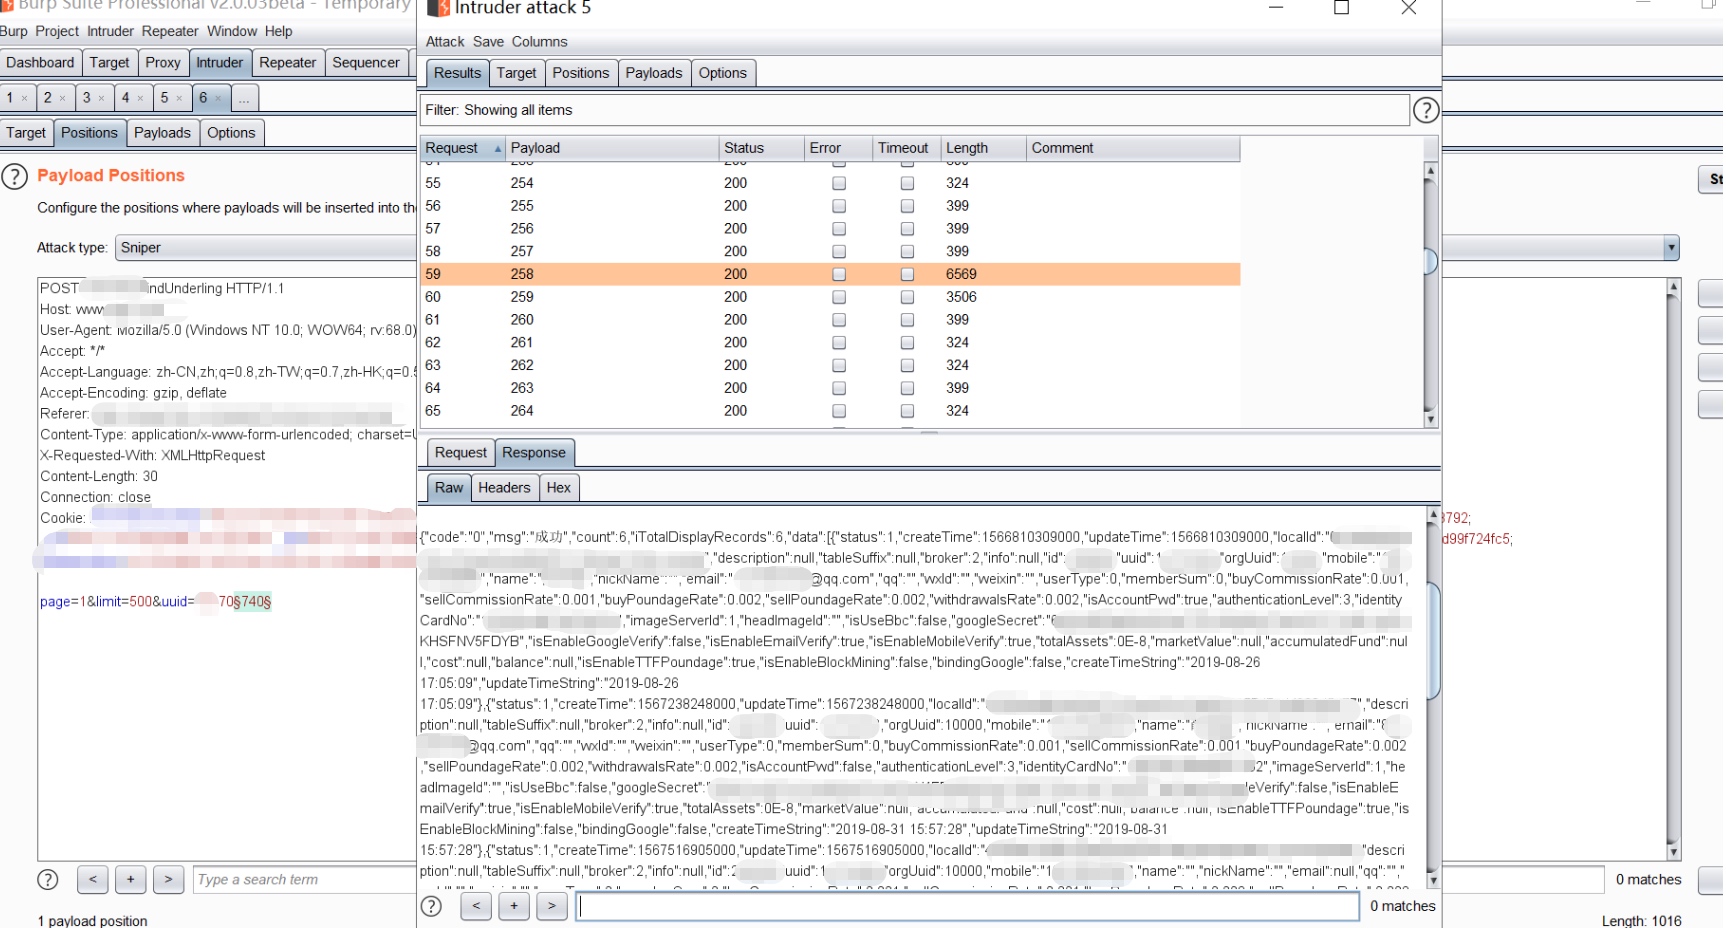Toggle Timeout checkbox for request 63
Viewport: 1726px width, 939px height.
907,366
